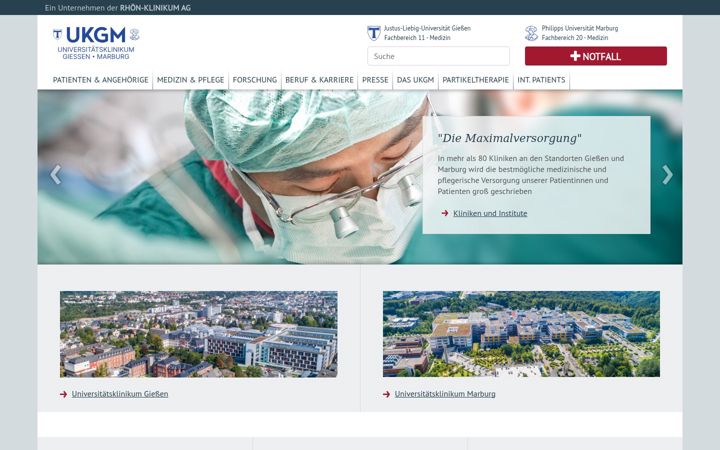The image size is (720, 450).
Task: Open the Int. Patients menu
Action: (x=541, y=80)
